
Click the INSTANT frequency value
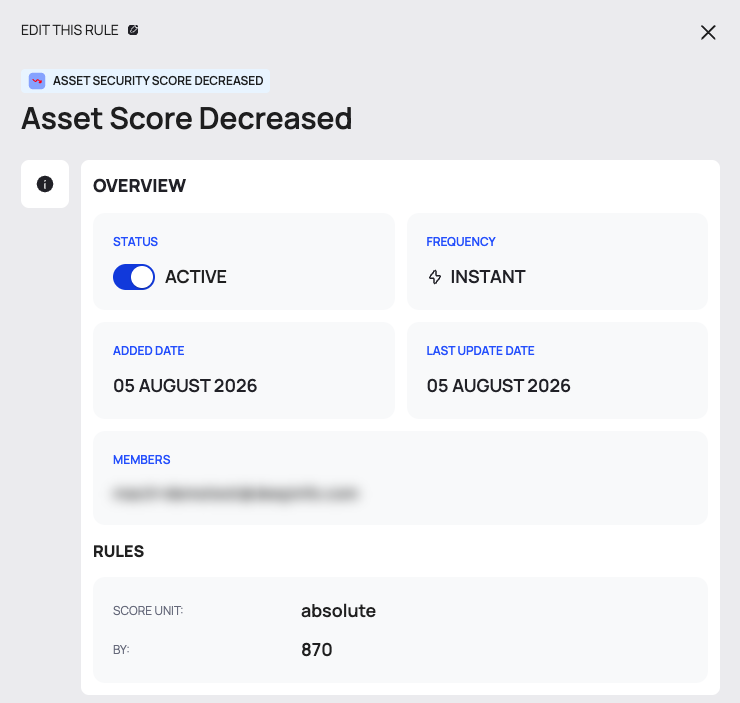488,277
